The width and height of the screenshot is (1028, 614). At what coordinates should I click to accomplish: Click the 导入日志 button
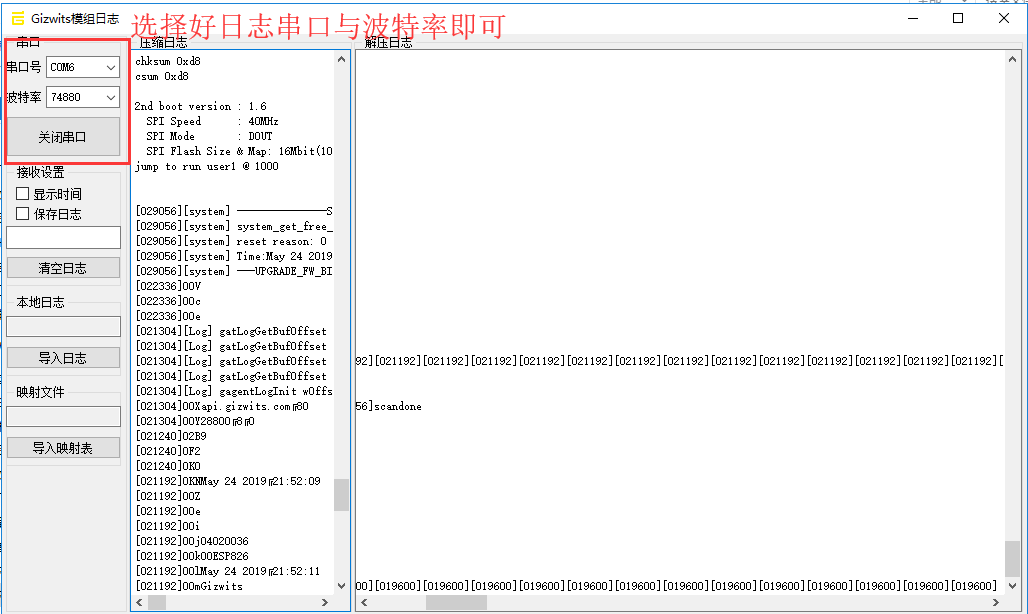pos(63,358)
